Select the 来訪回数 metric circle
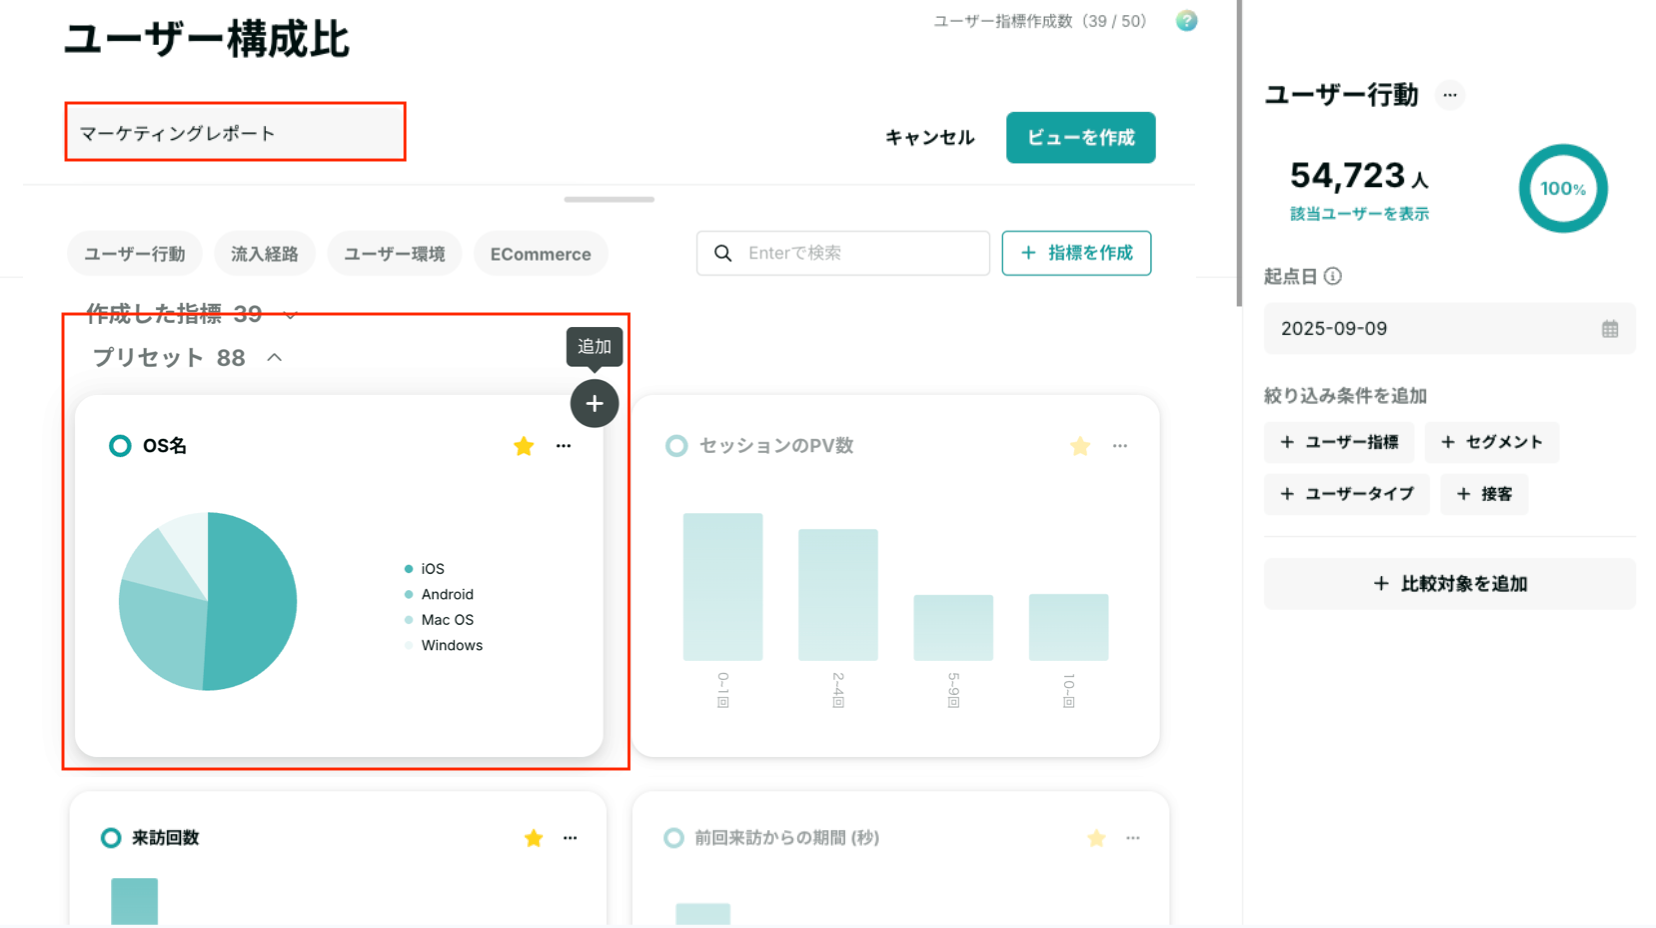Viewport: 1656px width, 928px height. coord(111,838)
